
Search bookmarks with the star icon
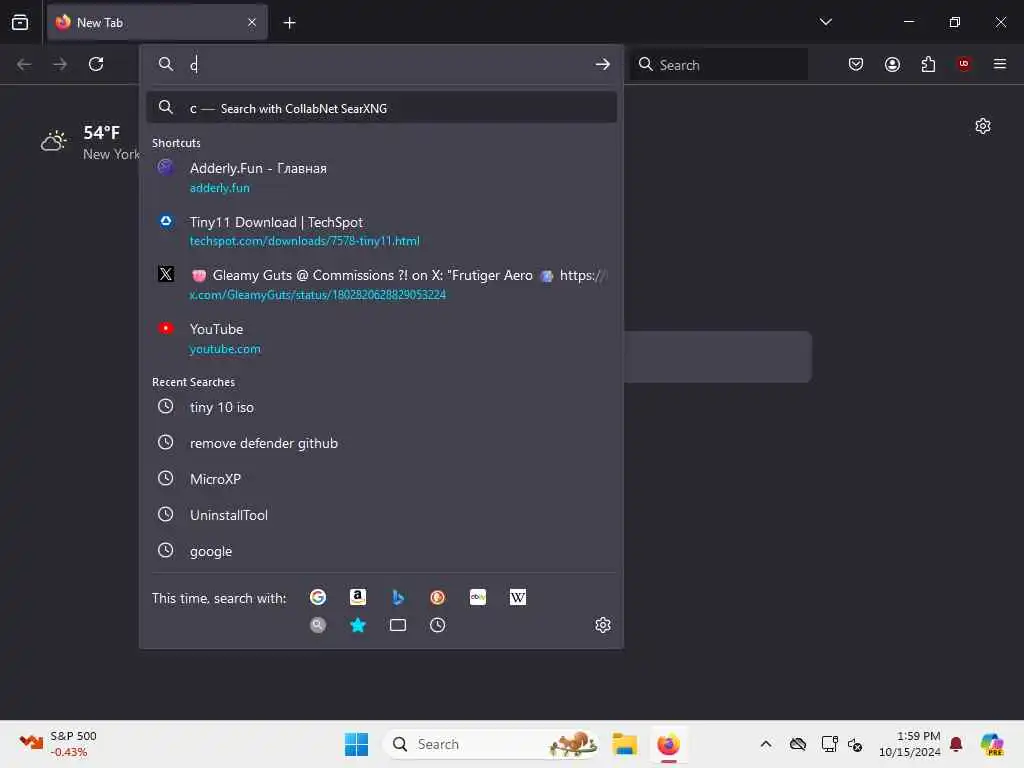pos(358,625)
